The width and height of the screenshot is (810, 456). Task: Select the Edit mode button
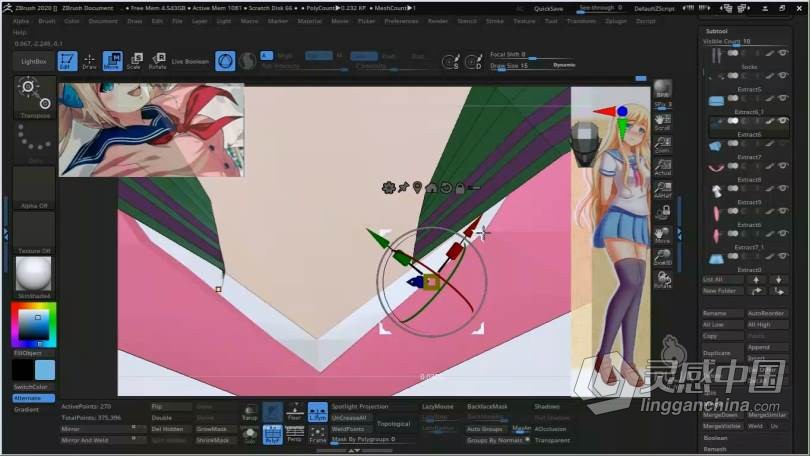pos(67,61)
